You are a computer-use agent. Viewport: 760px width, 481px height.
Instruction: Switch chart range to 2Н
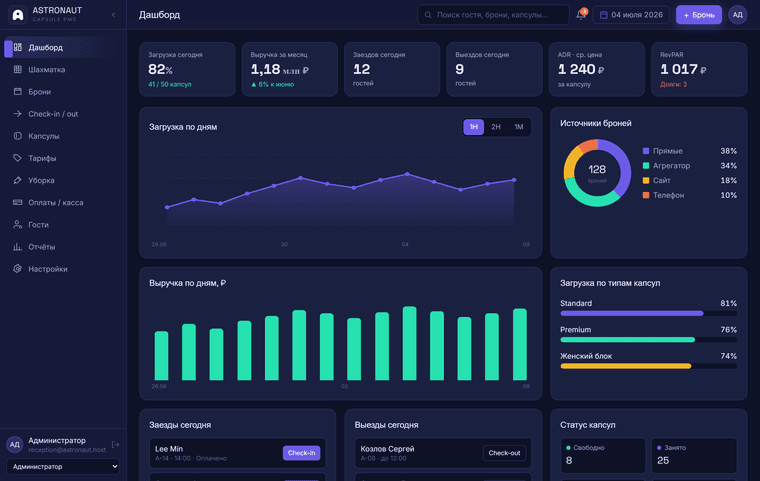(496, 127)
